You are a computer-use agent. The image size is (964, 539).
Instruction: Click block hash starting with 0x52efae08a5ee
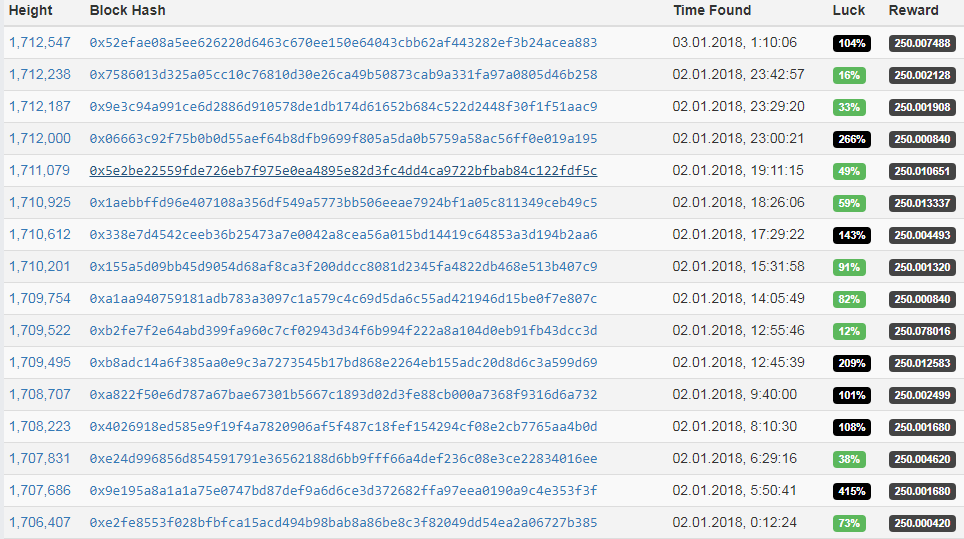(x=343, y=43)
